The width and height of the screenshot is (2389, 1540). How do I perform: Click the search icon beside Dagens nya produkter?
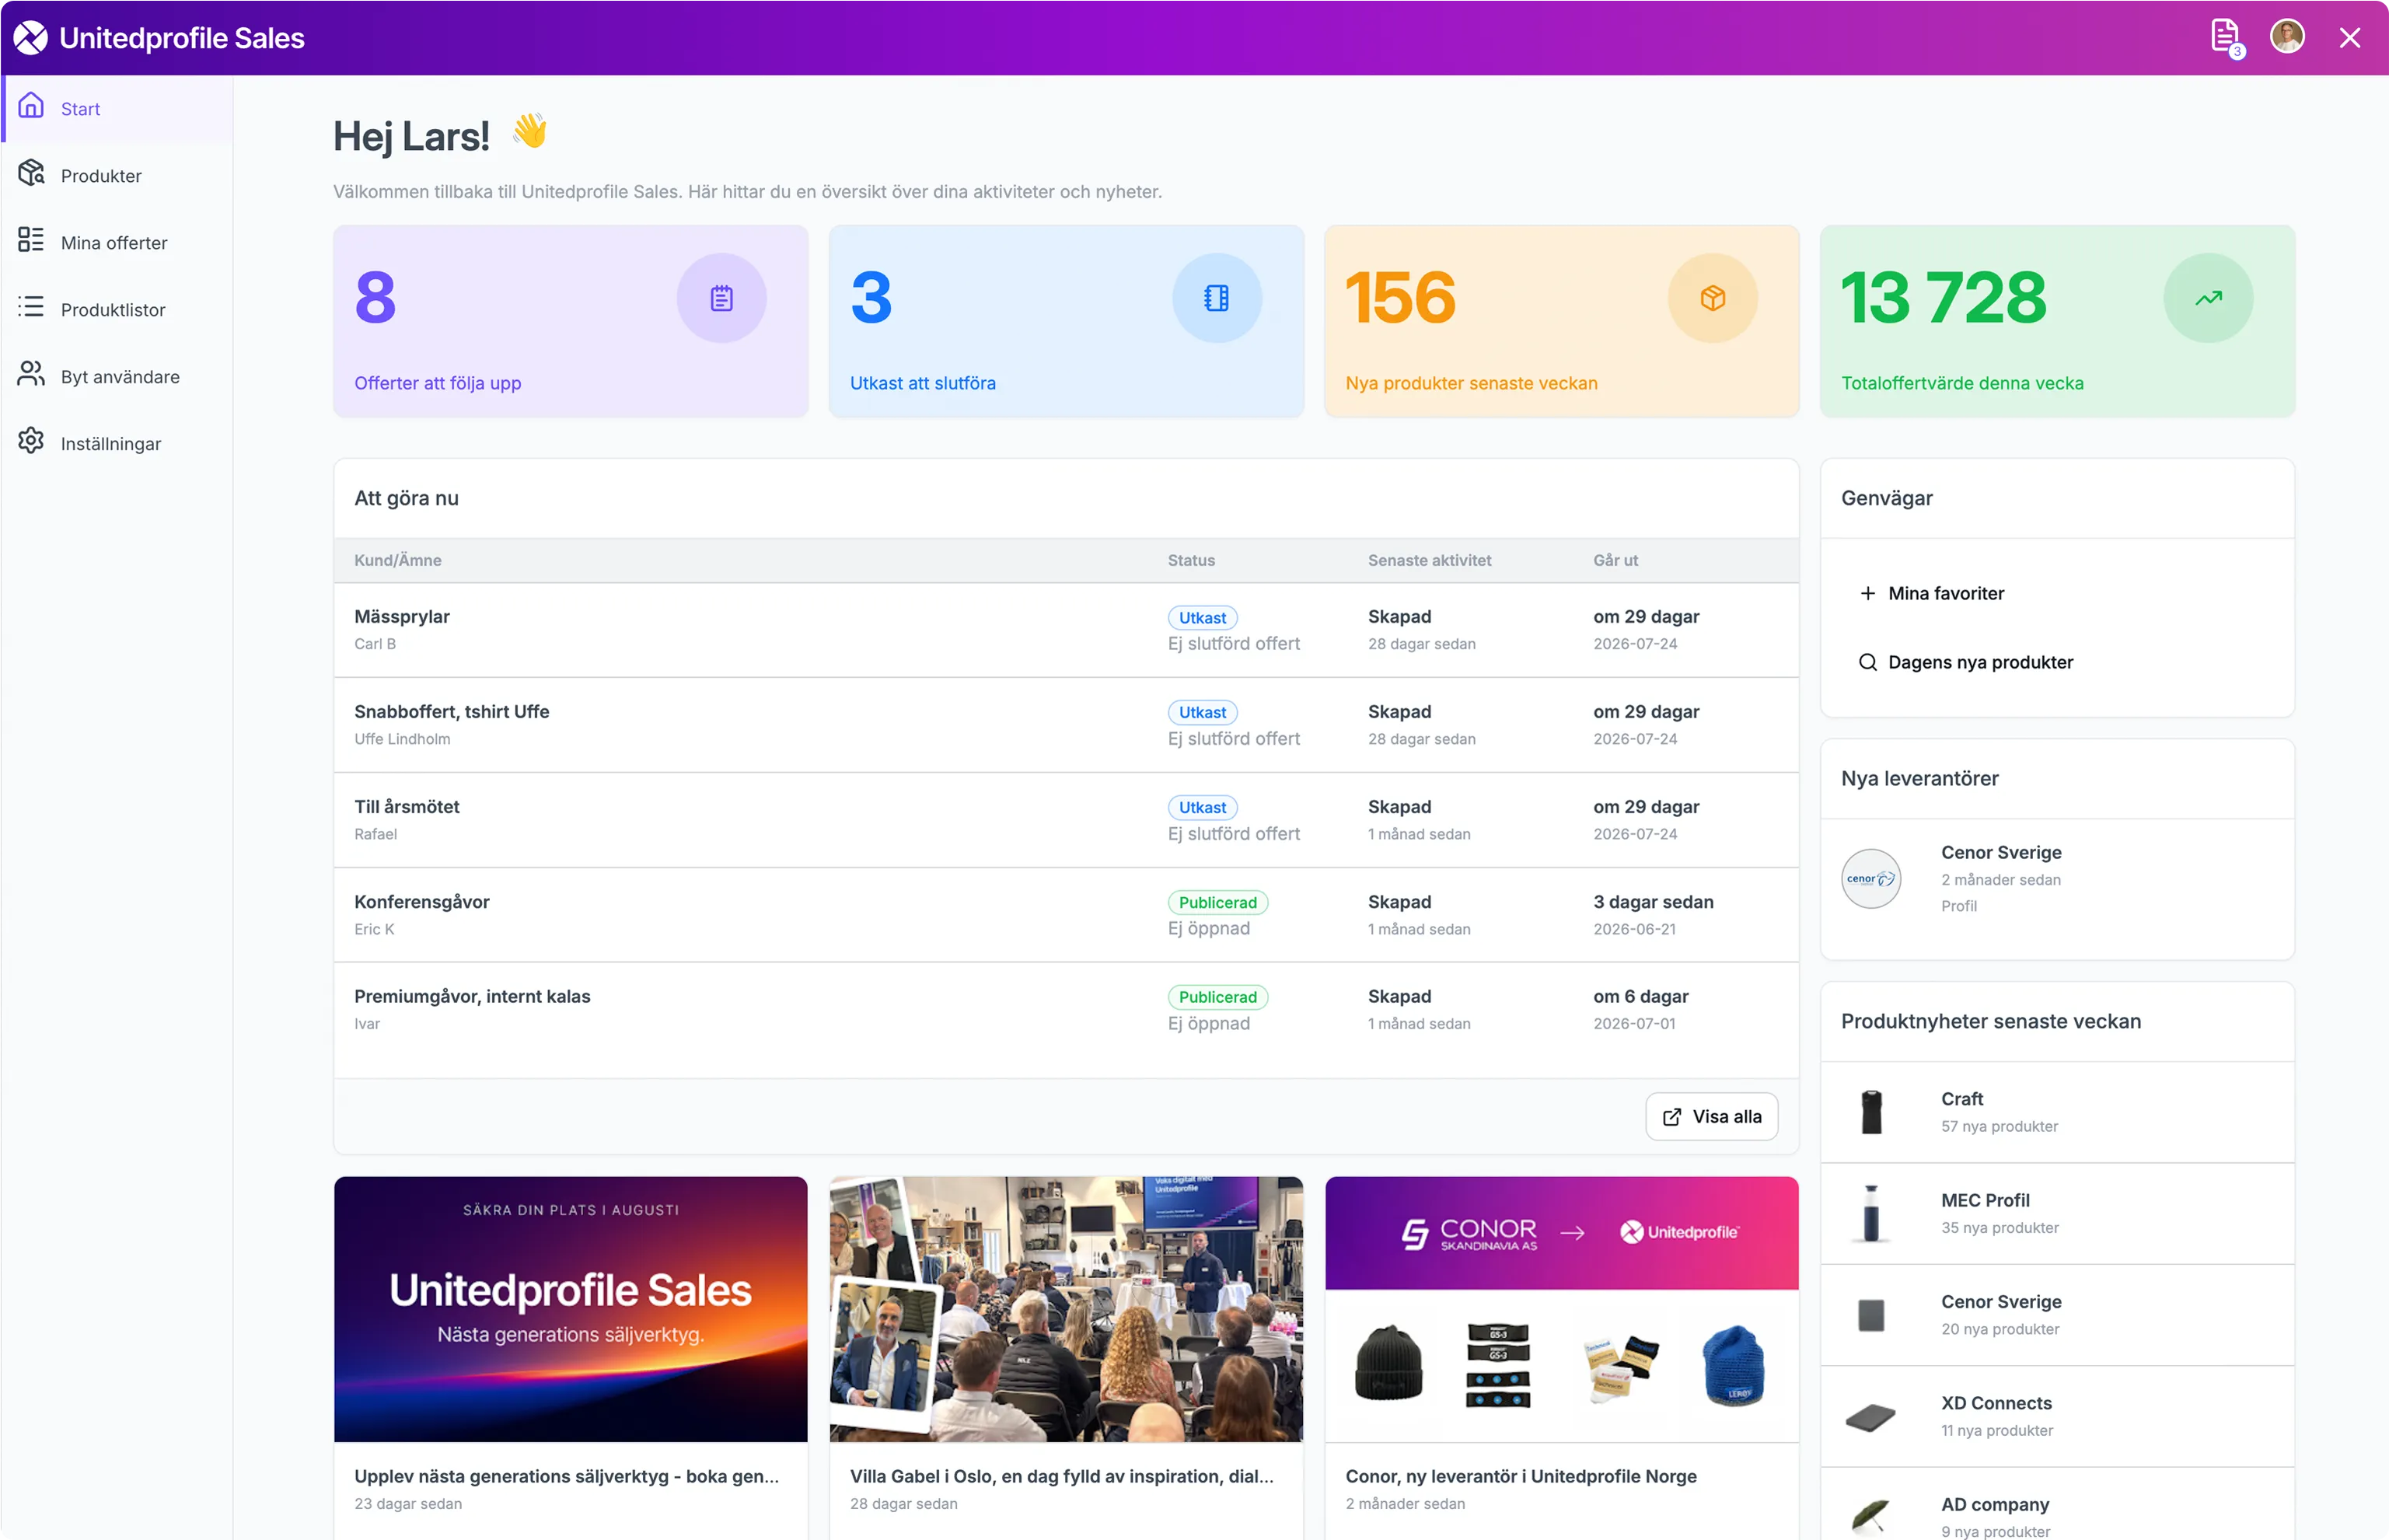coord(1867,662)
